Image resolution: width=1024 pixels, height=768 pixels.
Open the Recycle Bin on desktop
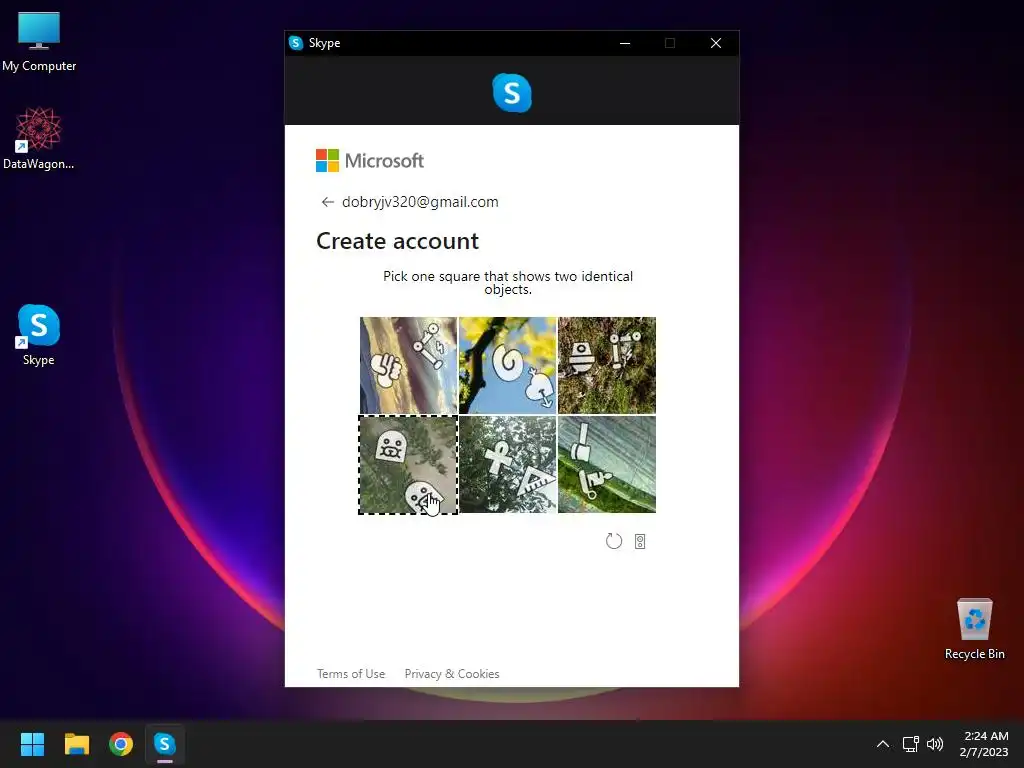click(x=974, y=629)
